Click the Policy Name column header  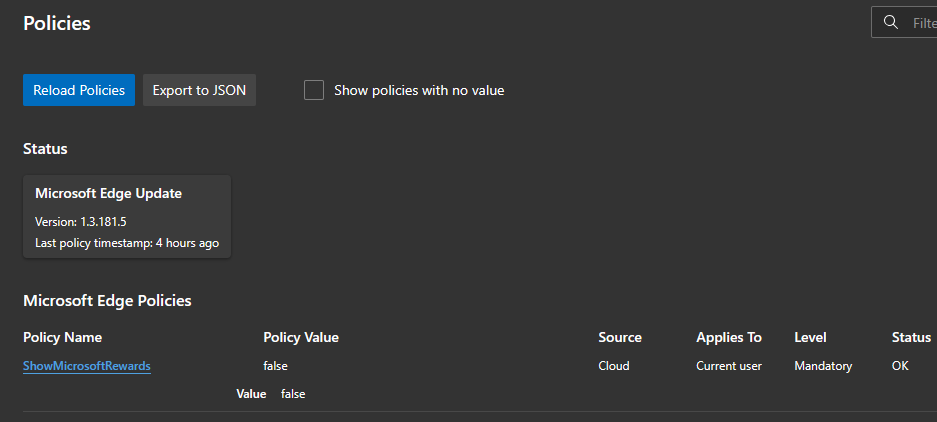[63, 337]
